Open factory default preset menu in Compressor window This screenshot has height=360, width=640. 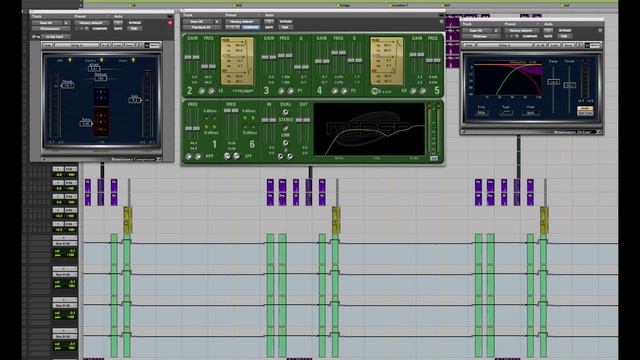tap(91, 23)
